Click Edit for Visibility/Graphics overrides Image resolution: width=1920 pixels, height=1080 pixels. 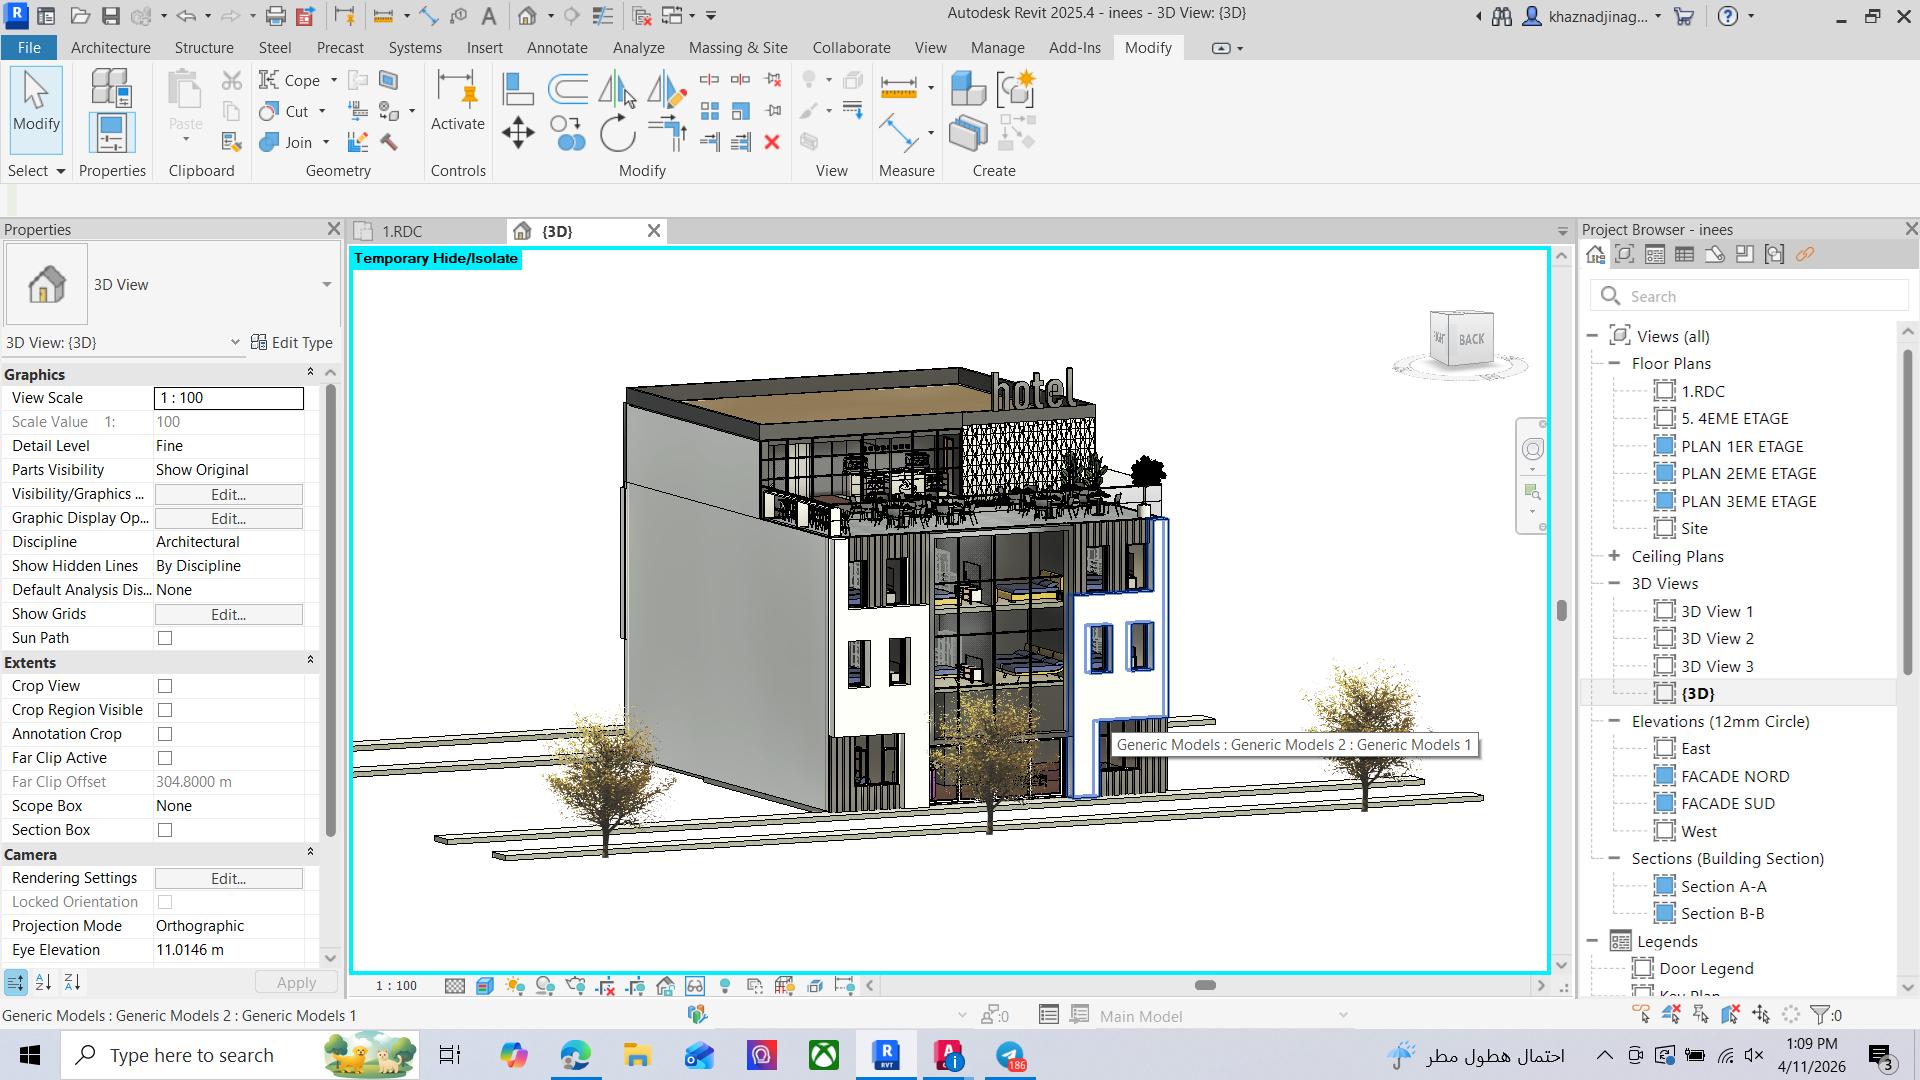click(x=228, y=494)
